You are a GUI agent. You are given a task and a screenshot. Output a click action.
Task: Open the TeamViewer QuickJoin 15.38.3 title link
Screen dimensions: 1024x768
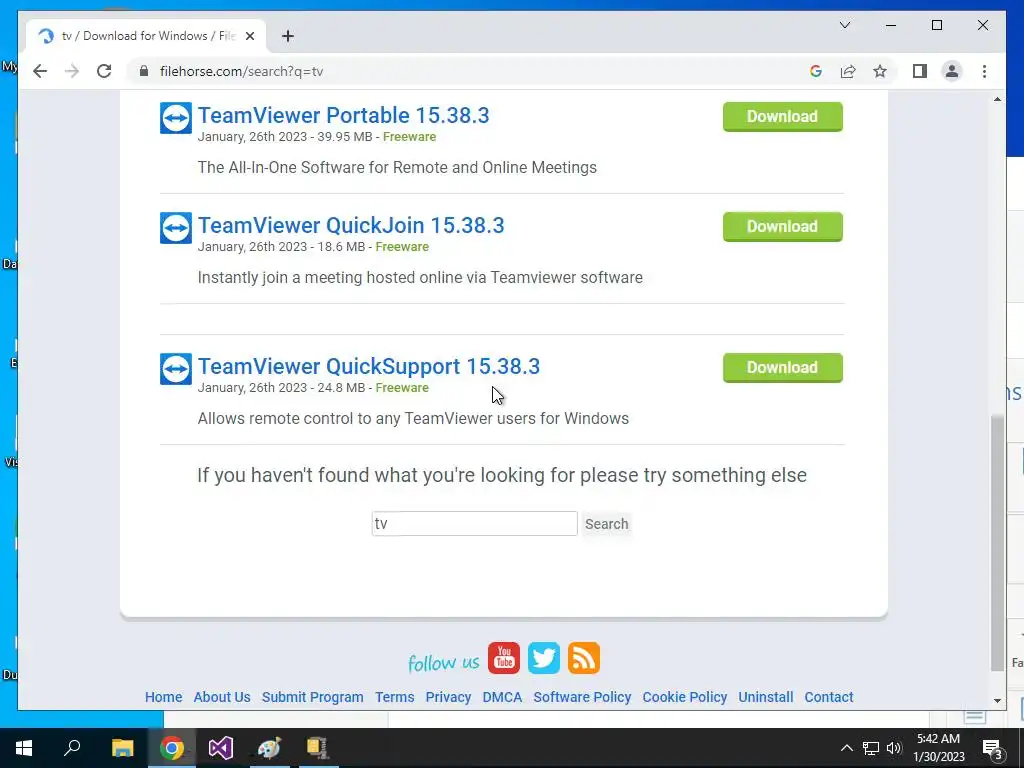(351, 226)
